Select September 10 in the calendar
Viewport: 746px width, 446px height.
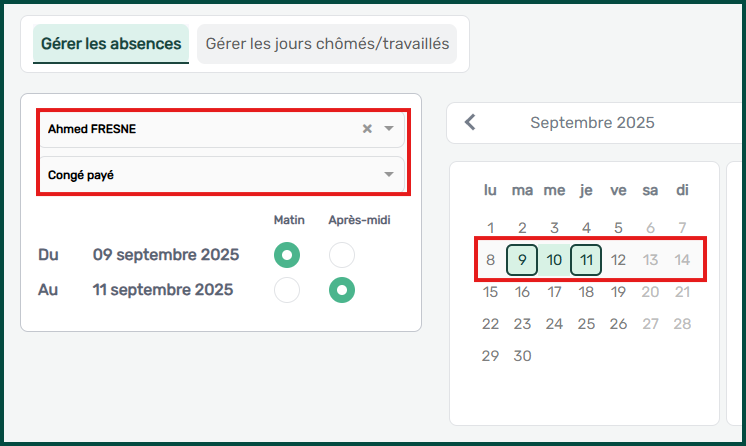(x=554, y=260)
